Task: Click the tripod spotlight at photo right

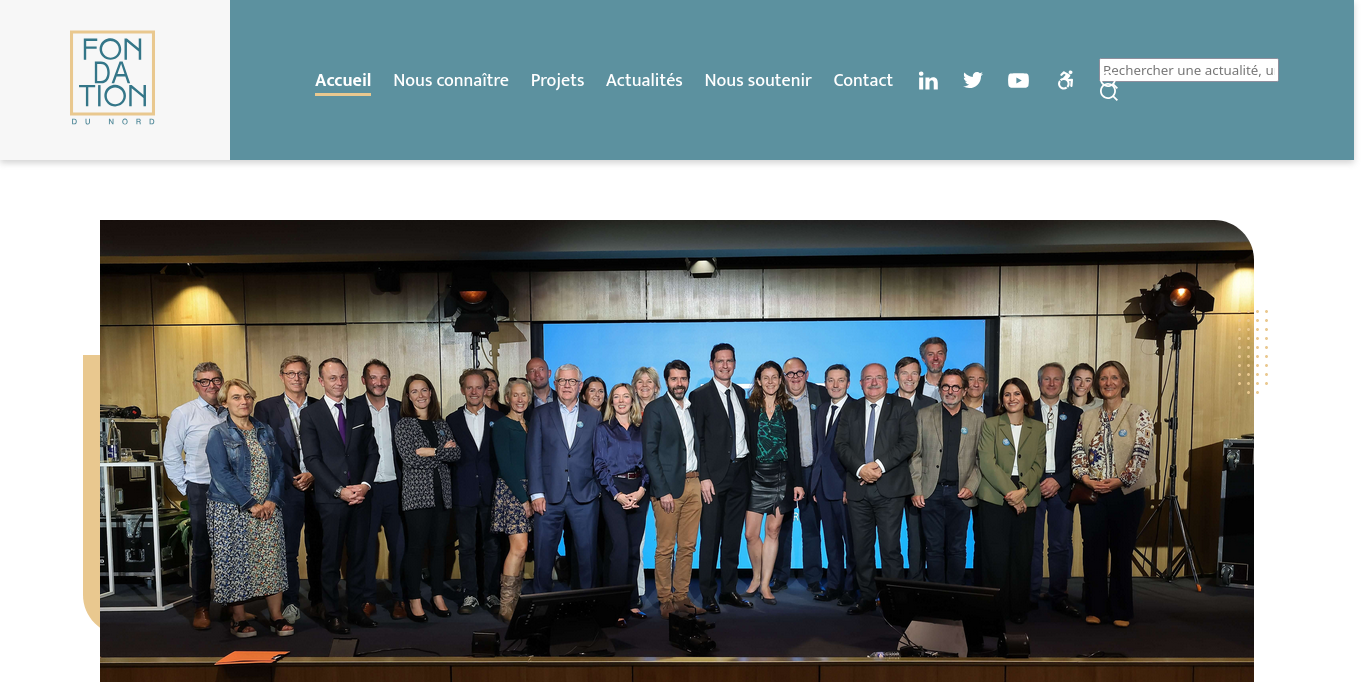Action: point(1177,300)
